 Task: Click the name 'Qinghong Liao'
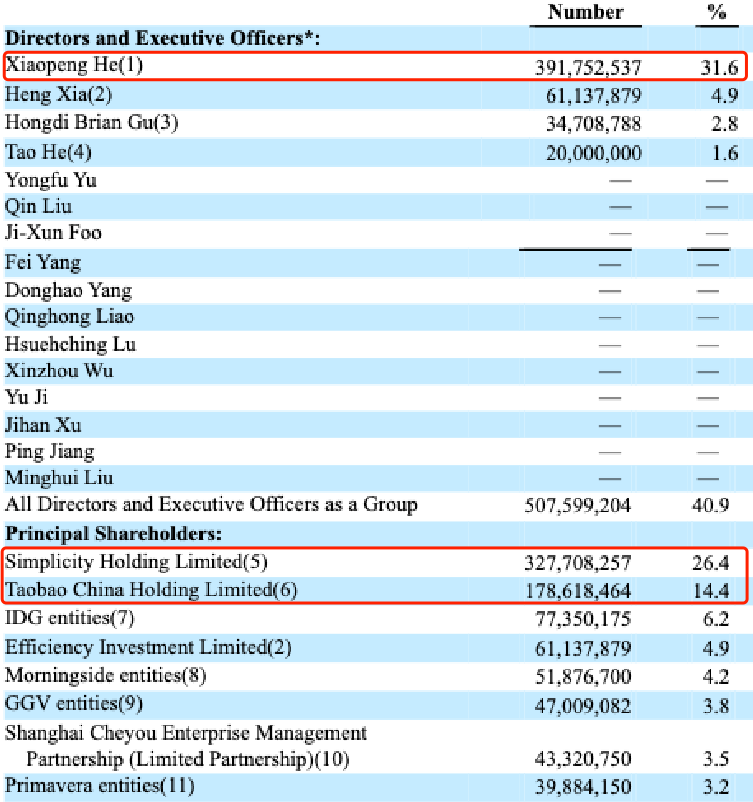tap(70, 317)
